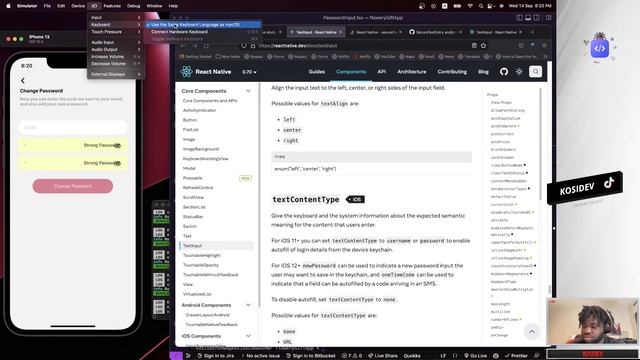
Task: Collapse Android Components sidebar section
Action: [248, 305]
